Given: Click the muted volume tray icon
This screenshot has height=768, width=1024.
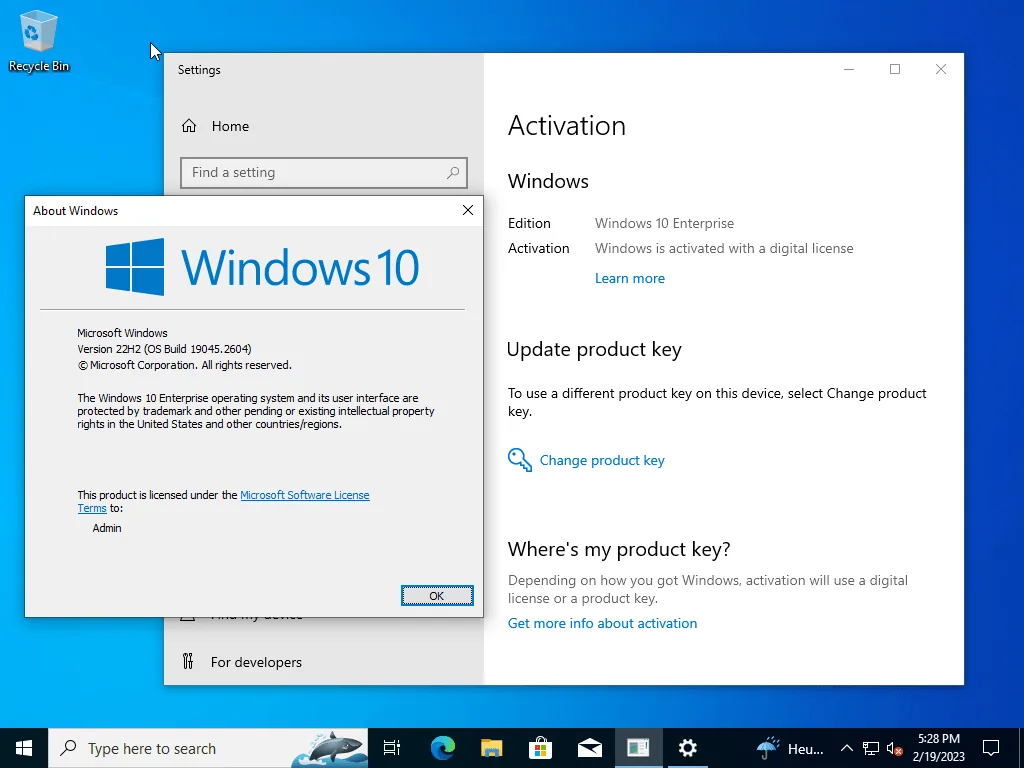Looking at the screenshot, I should coord(895,749).
